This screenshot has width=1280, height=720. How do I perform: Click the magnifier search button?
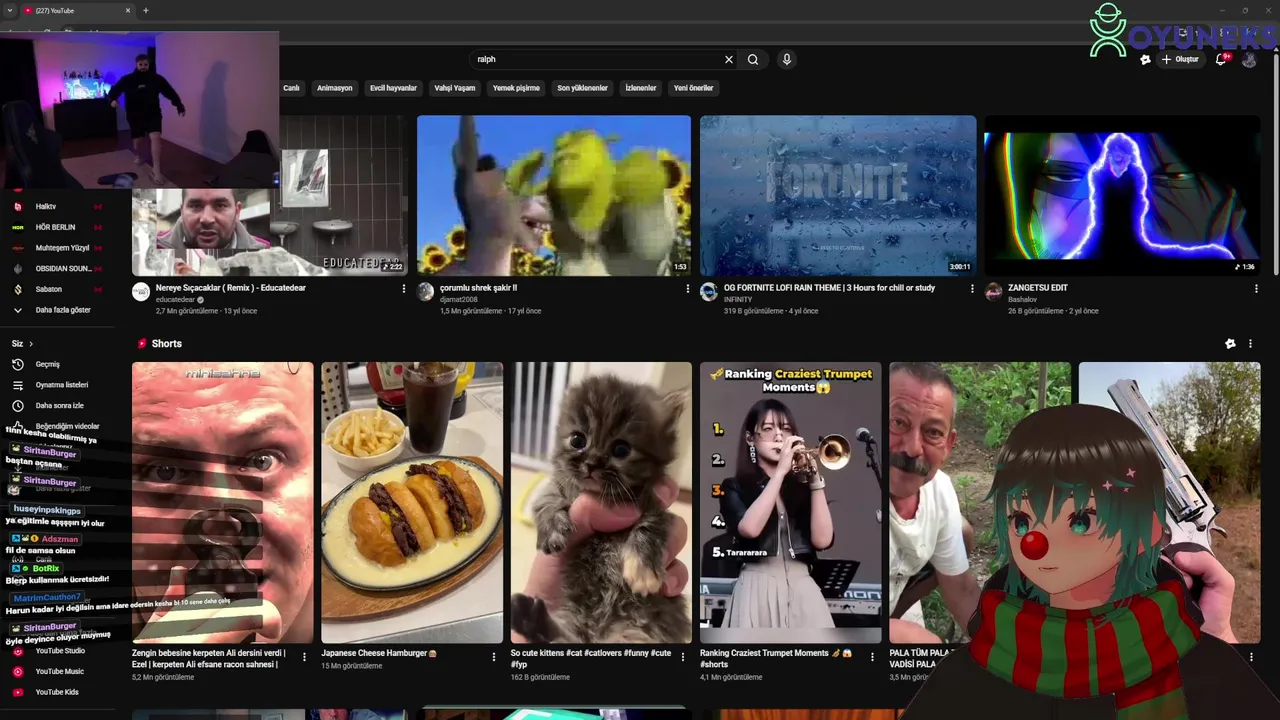point(753,60)
